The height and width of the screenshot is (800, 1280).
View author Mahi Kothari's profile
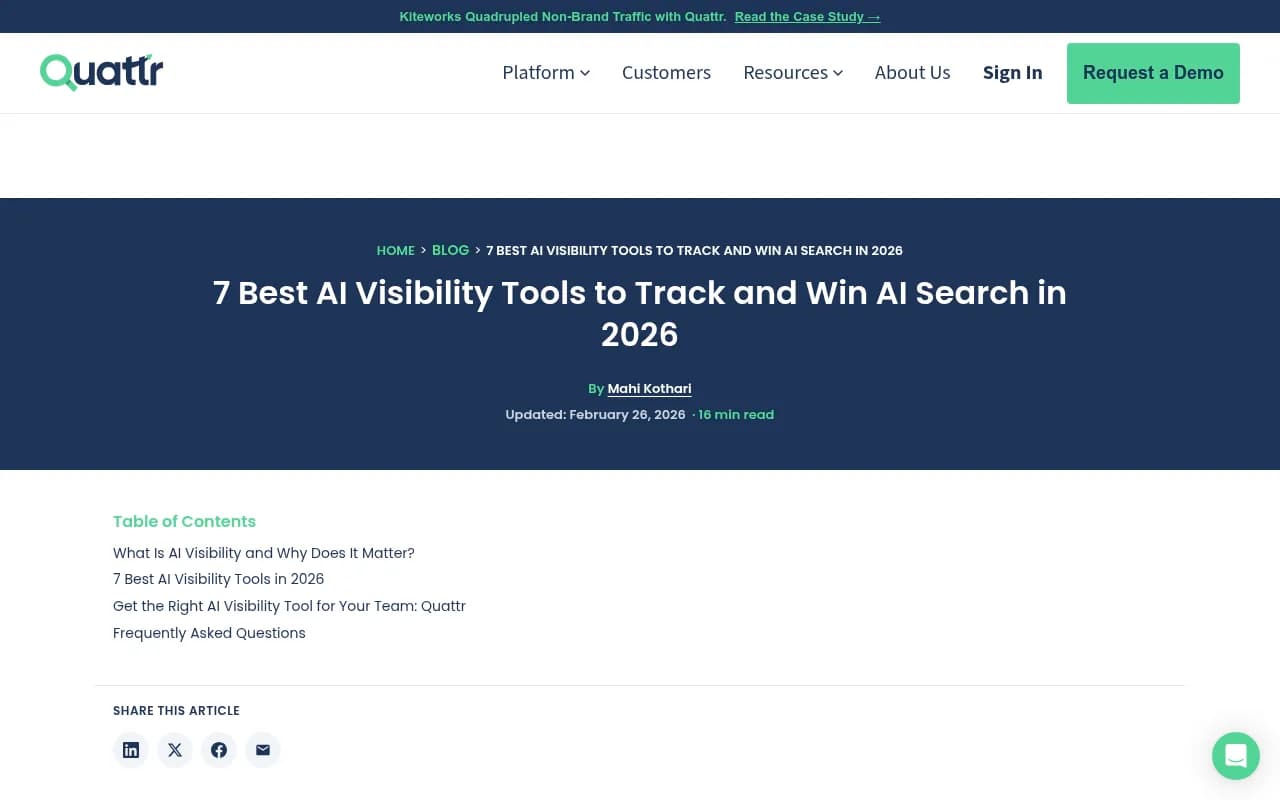click(649, 388)
